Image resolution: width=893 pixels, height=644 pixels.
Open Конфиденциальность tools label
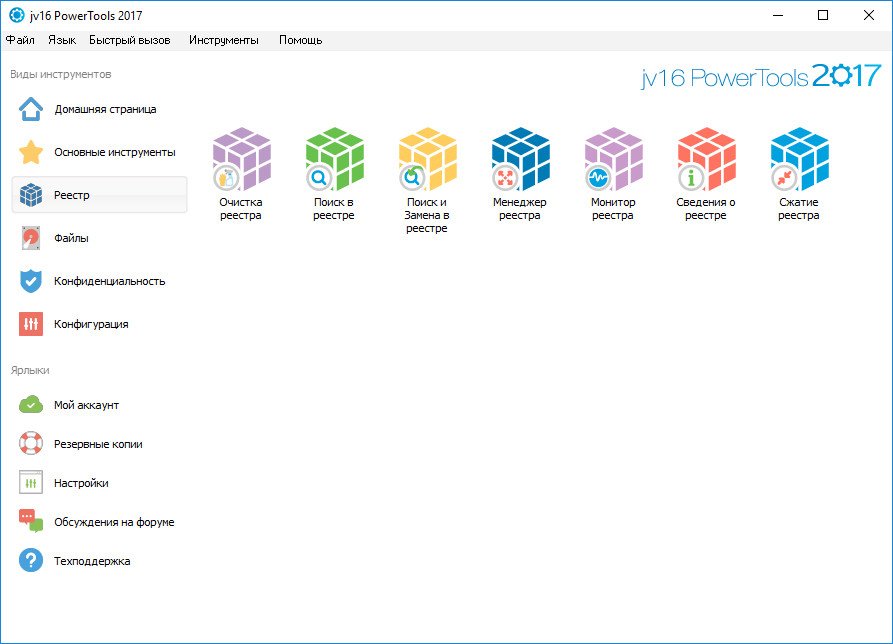110,281
